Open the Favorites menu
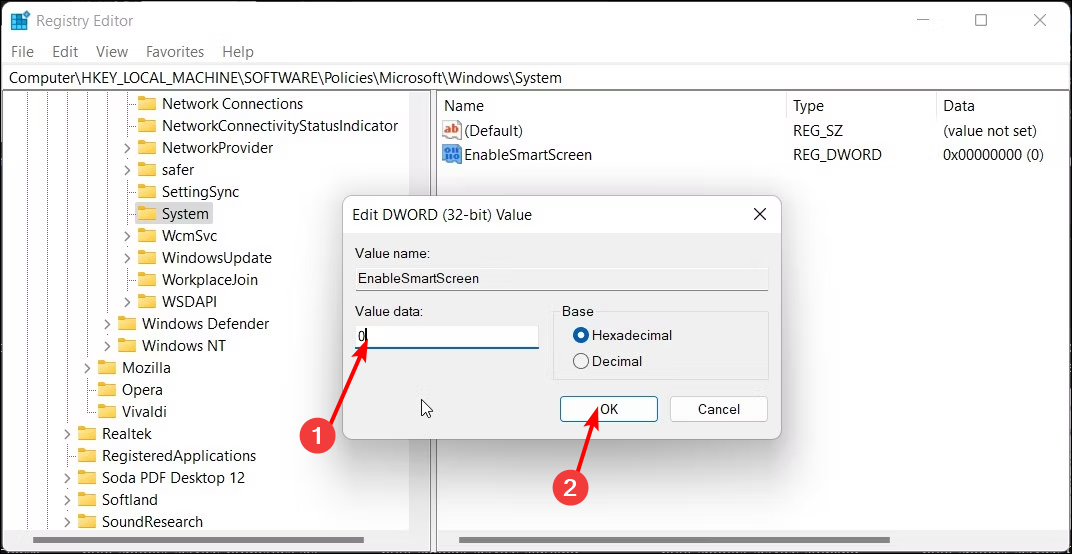 coord(175,52)
